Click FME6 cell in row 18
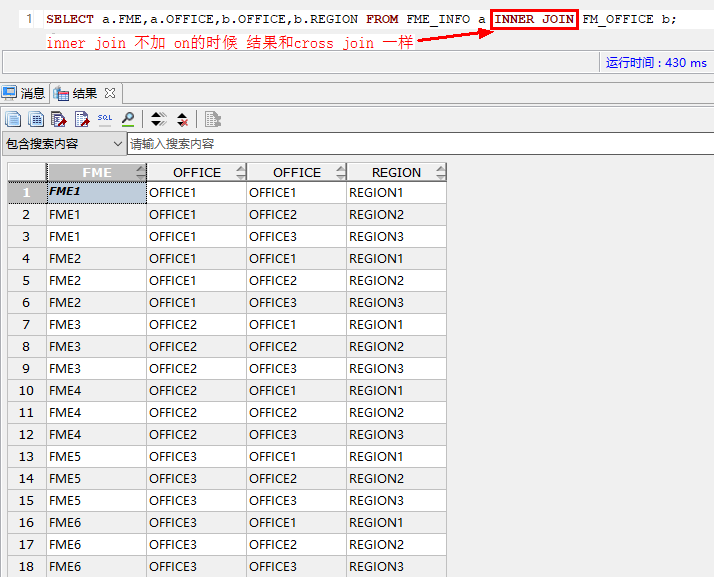The image size is (714, 577). [x=96, y=567]
